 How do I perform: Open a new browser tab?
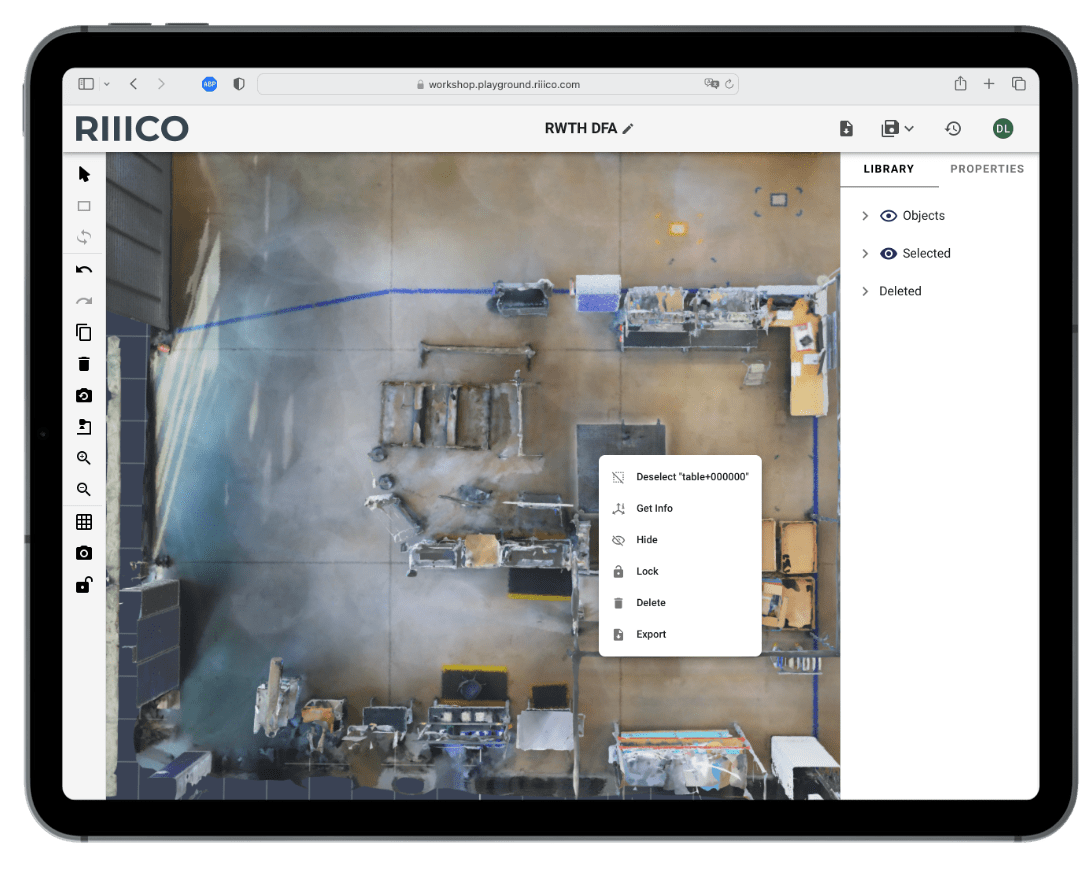coord(989,84)
